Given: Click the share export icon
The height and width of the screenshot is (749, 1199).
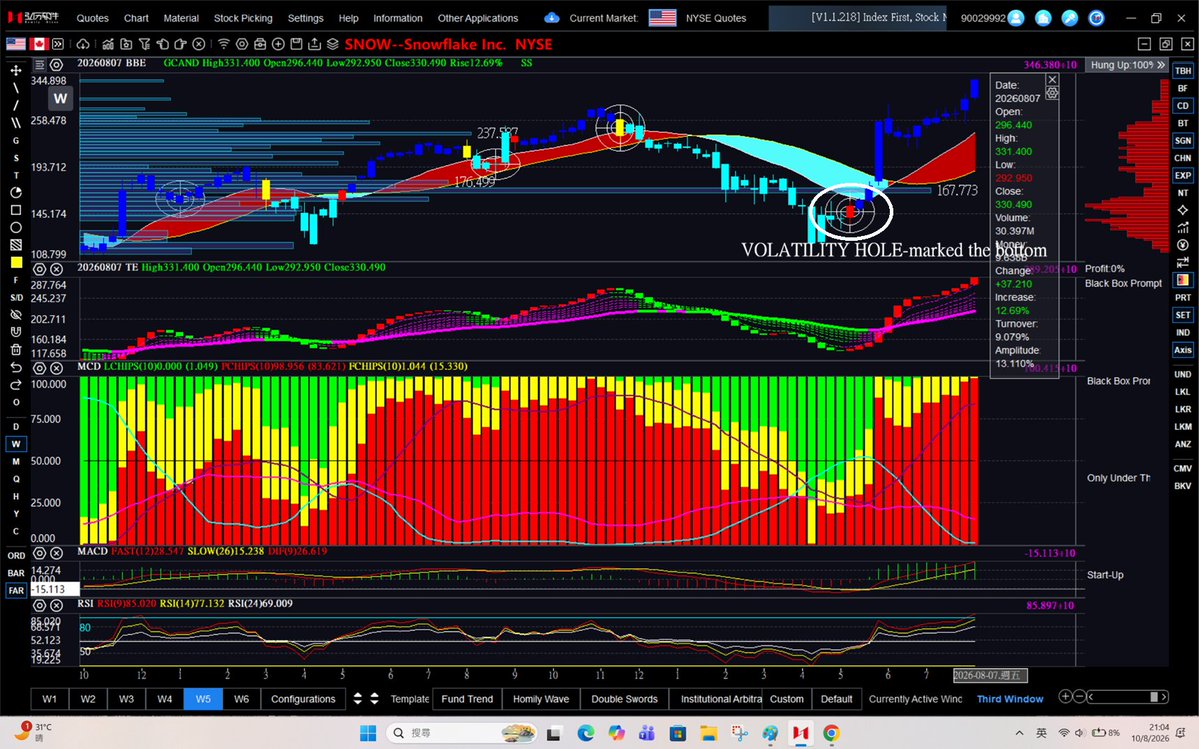Looking at the screenshot, I should (x=314, y=44).
